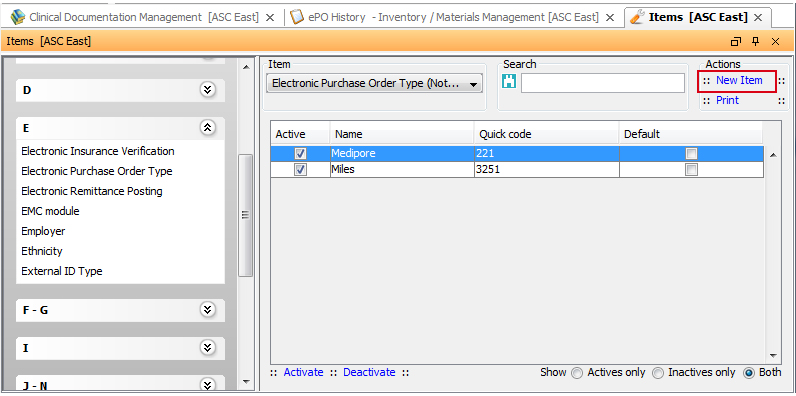This screenshot has height=396, width=796.
Task: Select the Items [ASC East] tab
Action: [698, 17]
